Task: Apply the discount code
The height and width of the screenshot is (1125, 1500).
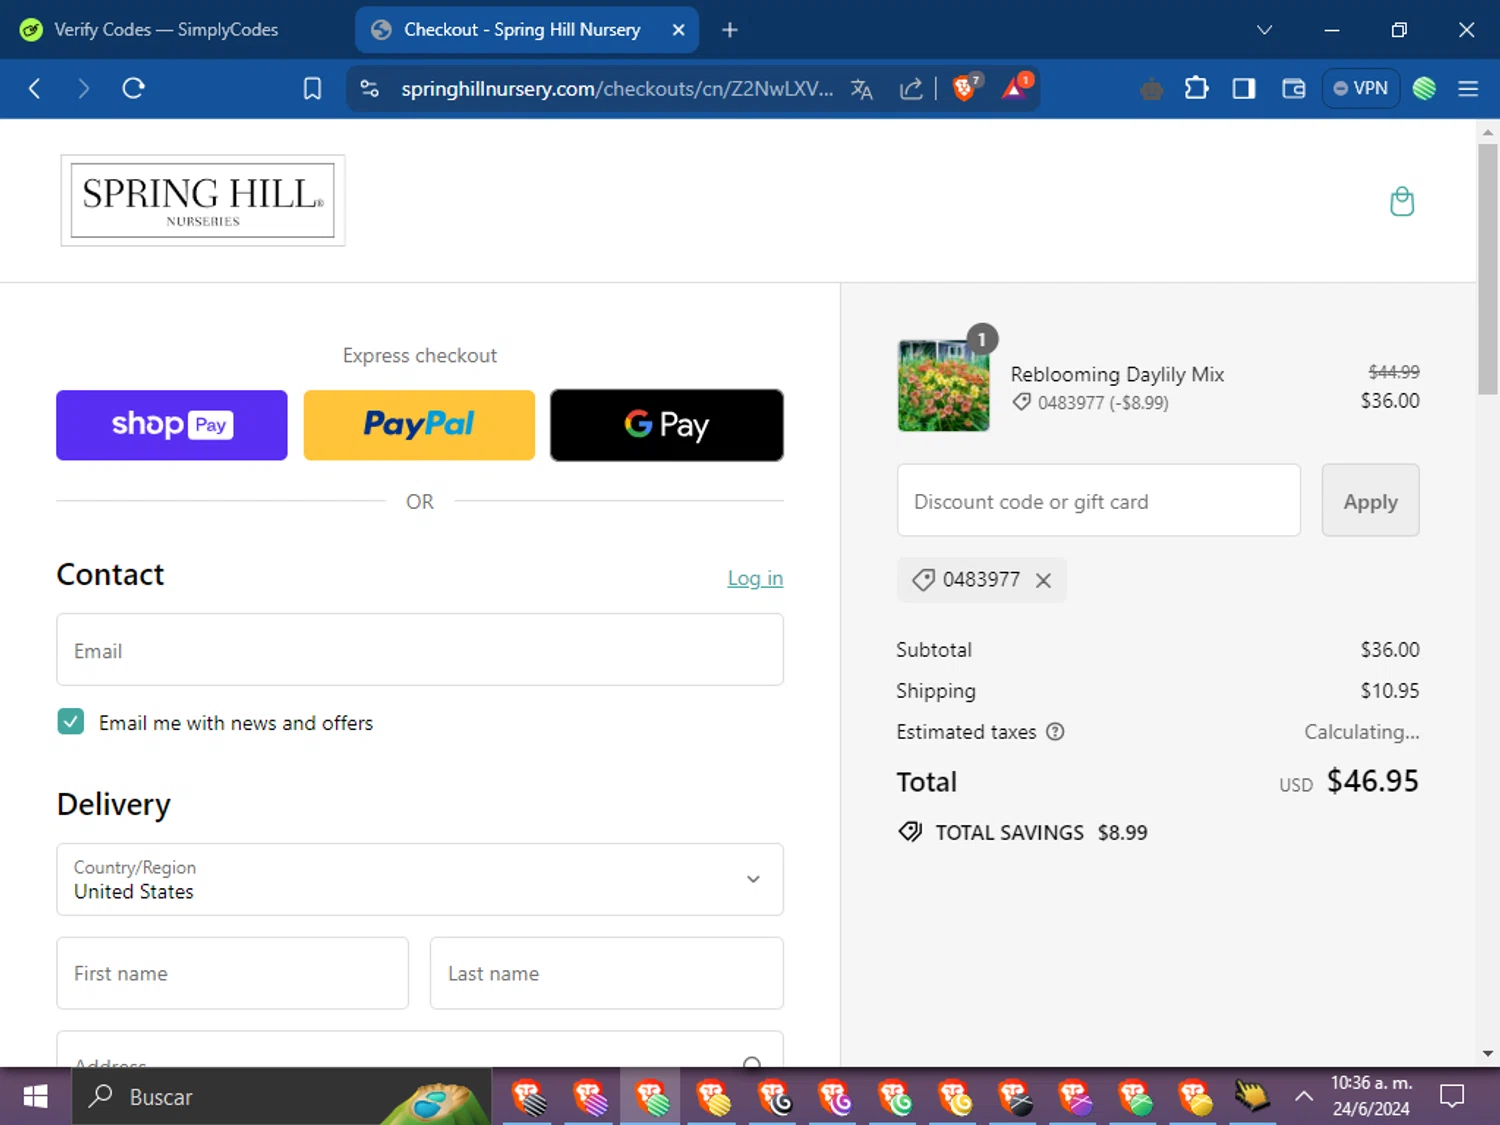Action: pos(1370,501)
